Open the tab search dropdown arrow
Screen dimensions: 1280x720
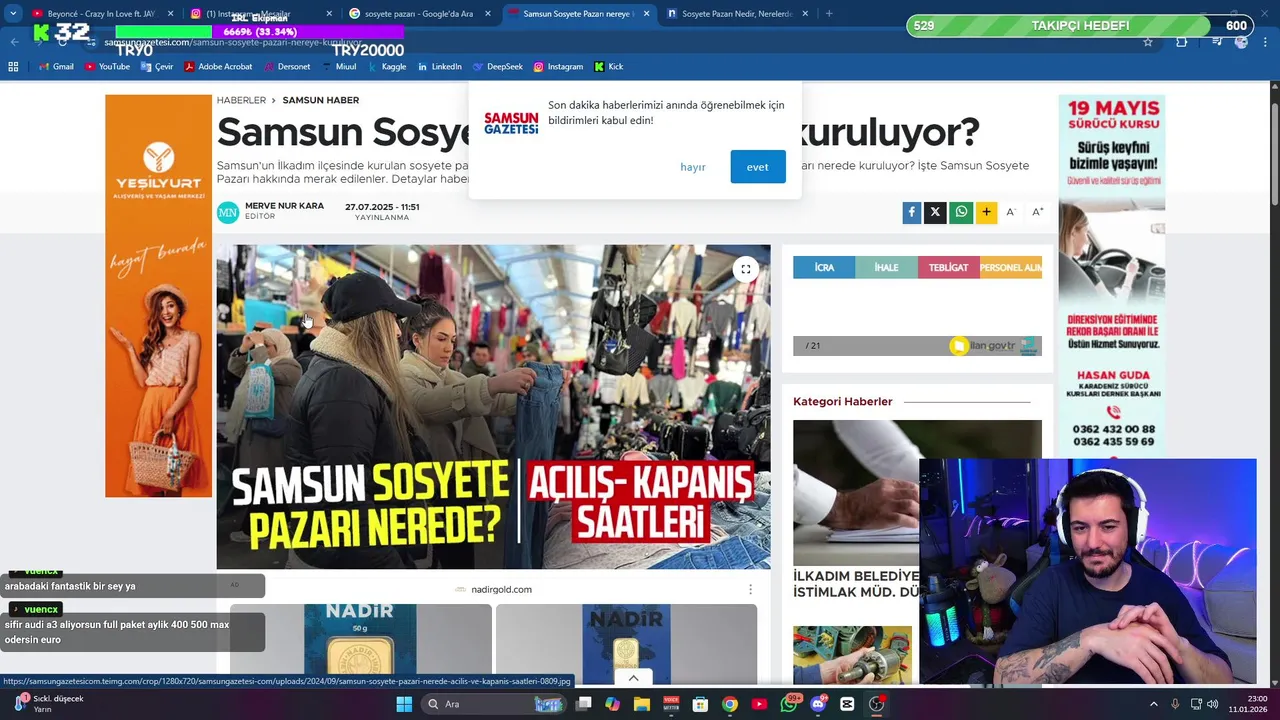point(13,14)
